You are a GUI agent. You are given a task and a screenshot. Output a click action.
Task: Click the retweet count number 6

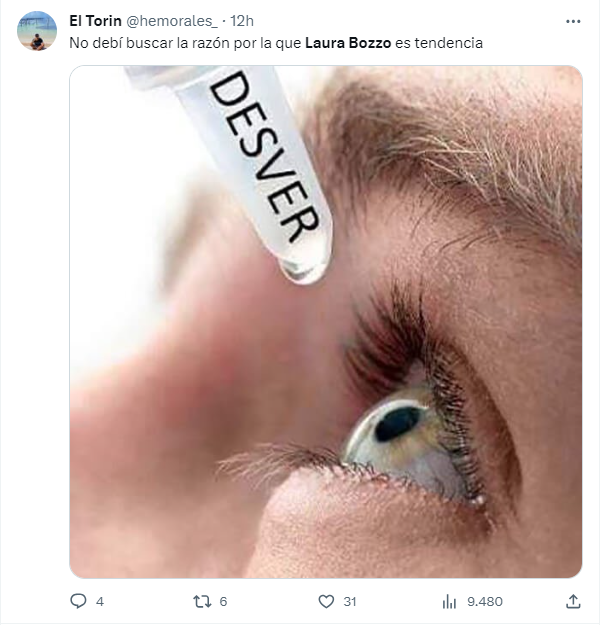pyautogui.click(x=223, y=601)
